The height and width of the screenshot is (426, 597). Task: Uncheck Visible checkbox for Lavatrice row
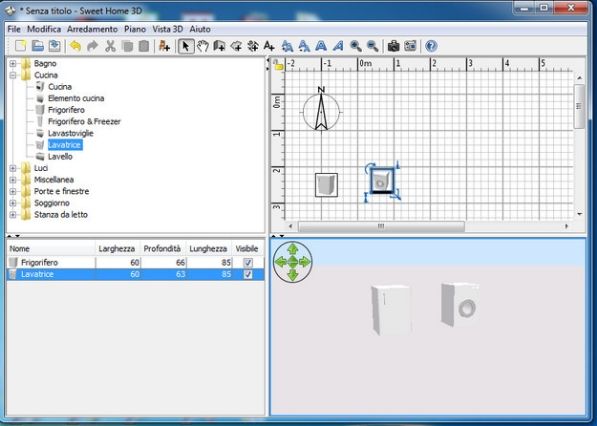tap(248, 274)
